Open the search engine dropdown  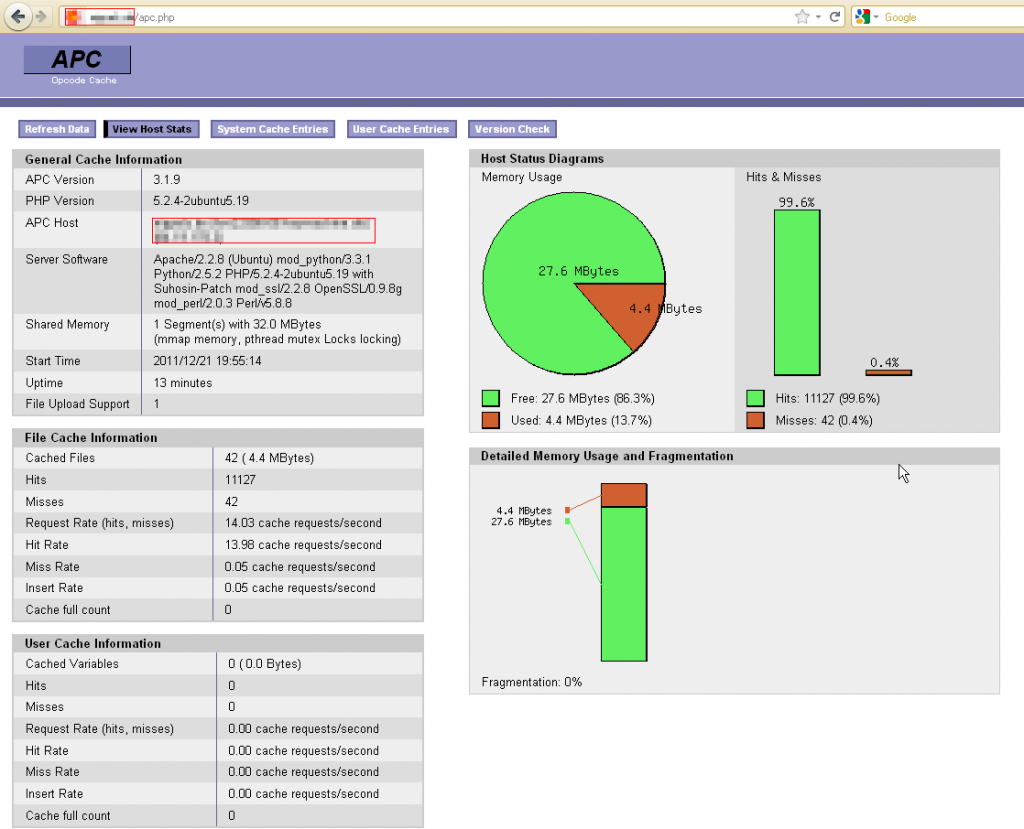(x=875, y=16)
